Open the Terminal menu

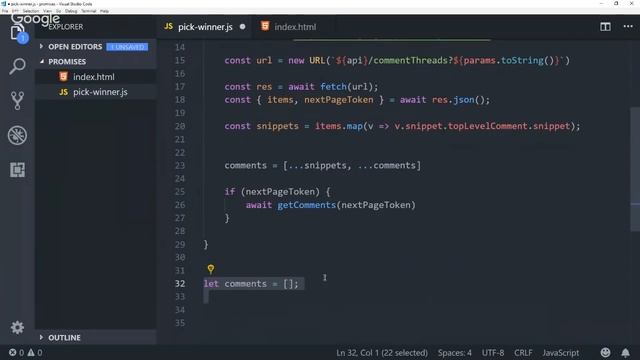coord(89,11)
